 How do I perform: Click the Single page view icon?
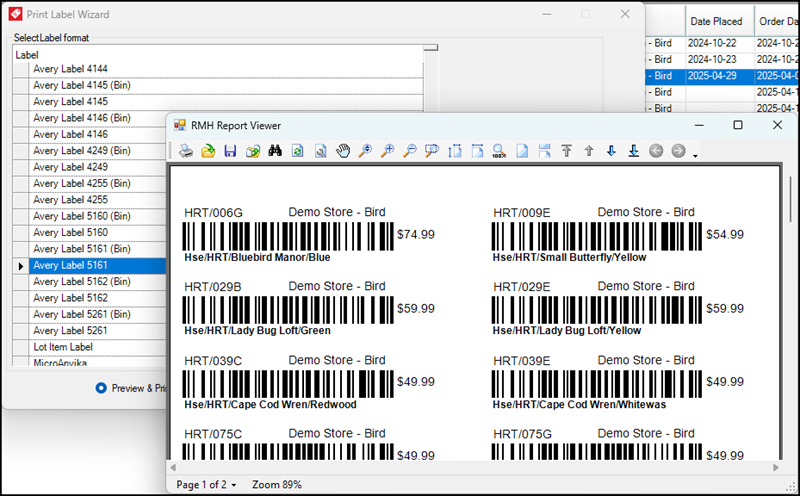click(x=522, y=151)
